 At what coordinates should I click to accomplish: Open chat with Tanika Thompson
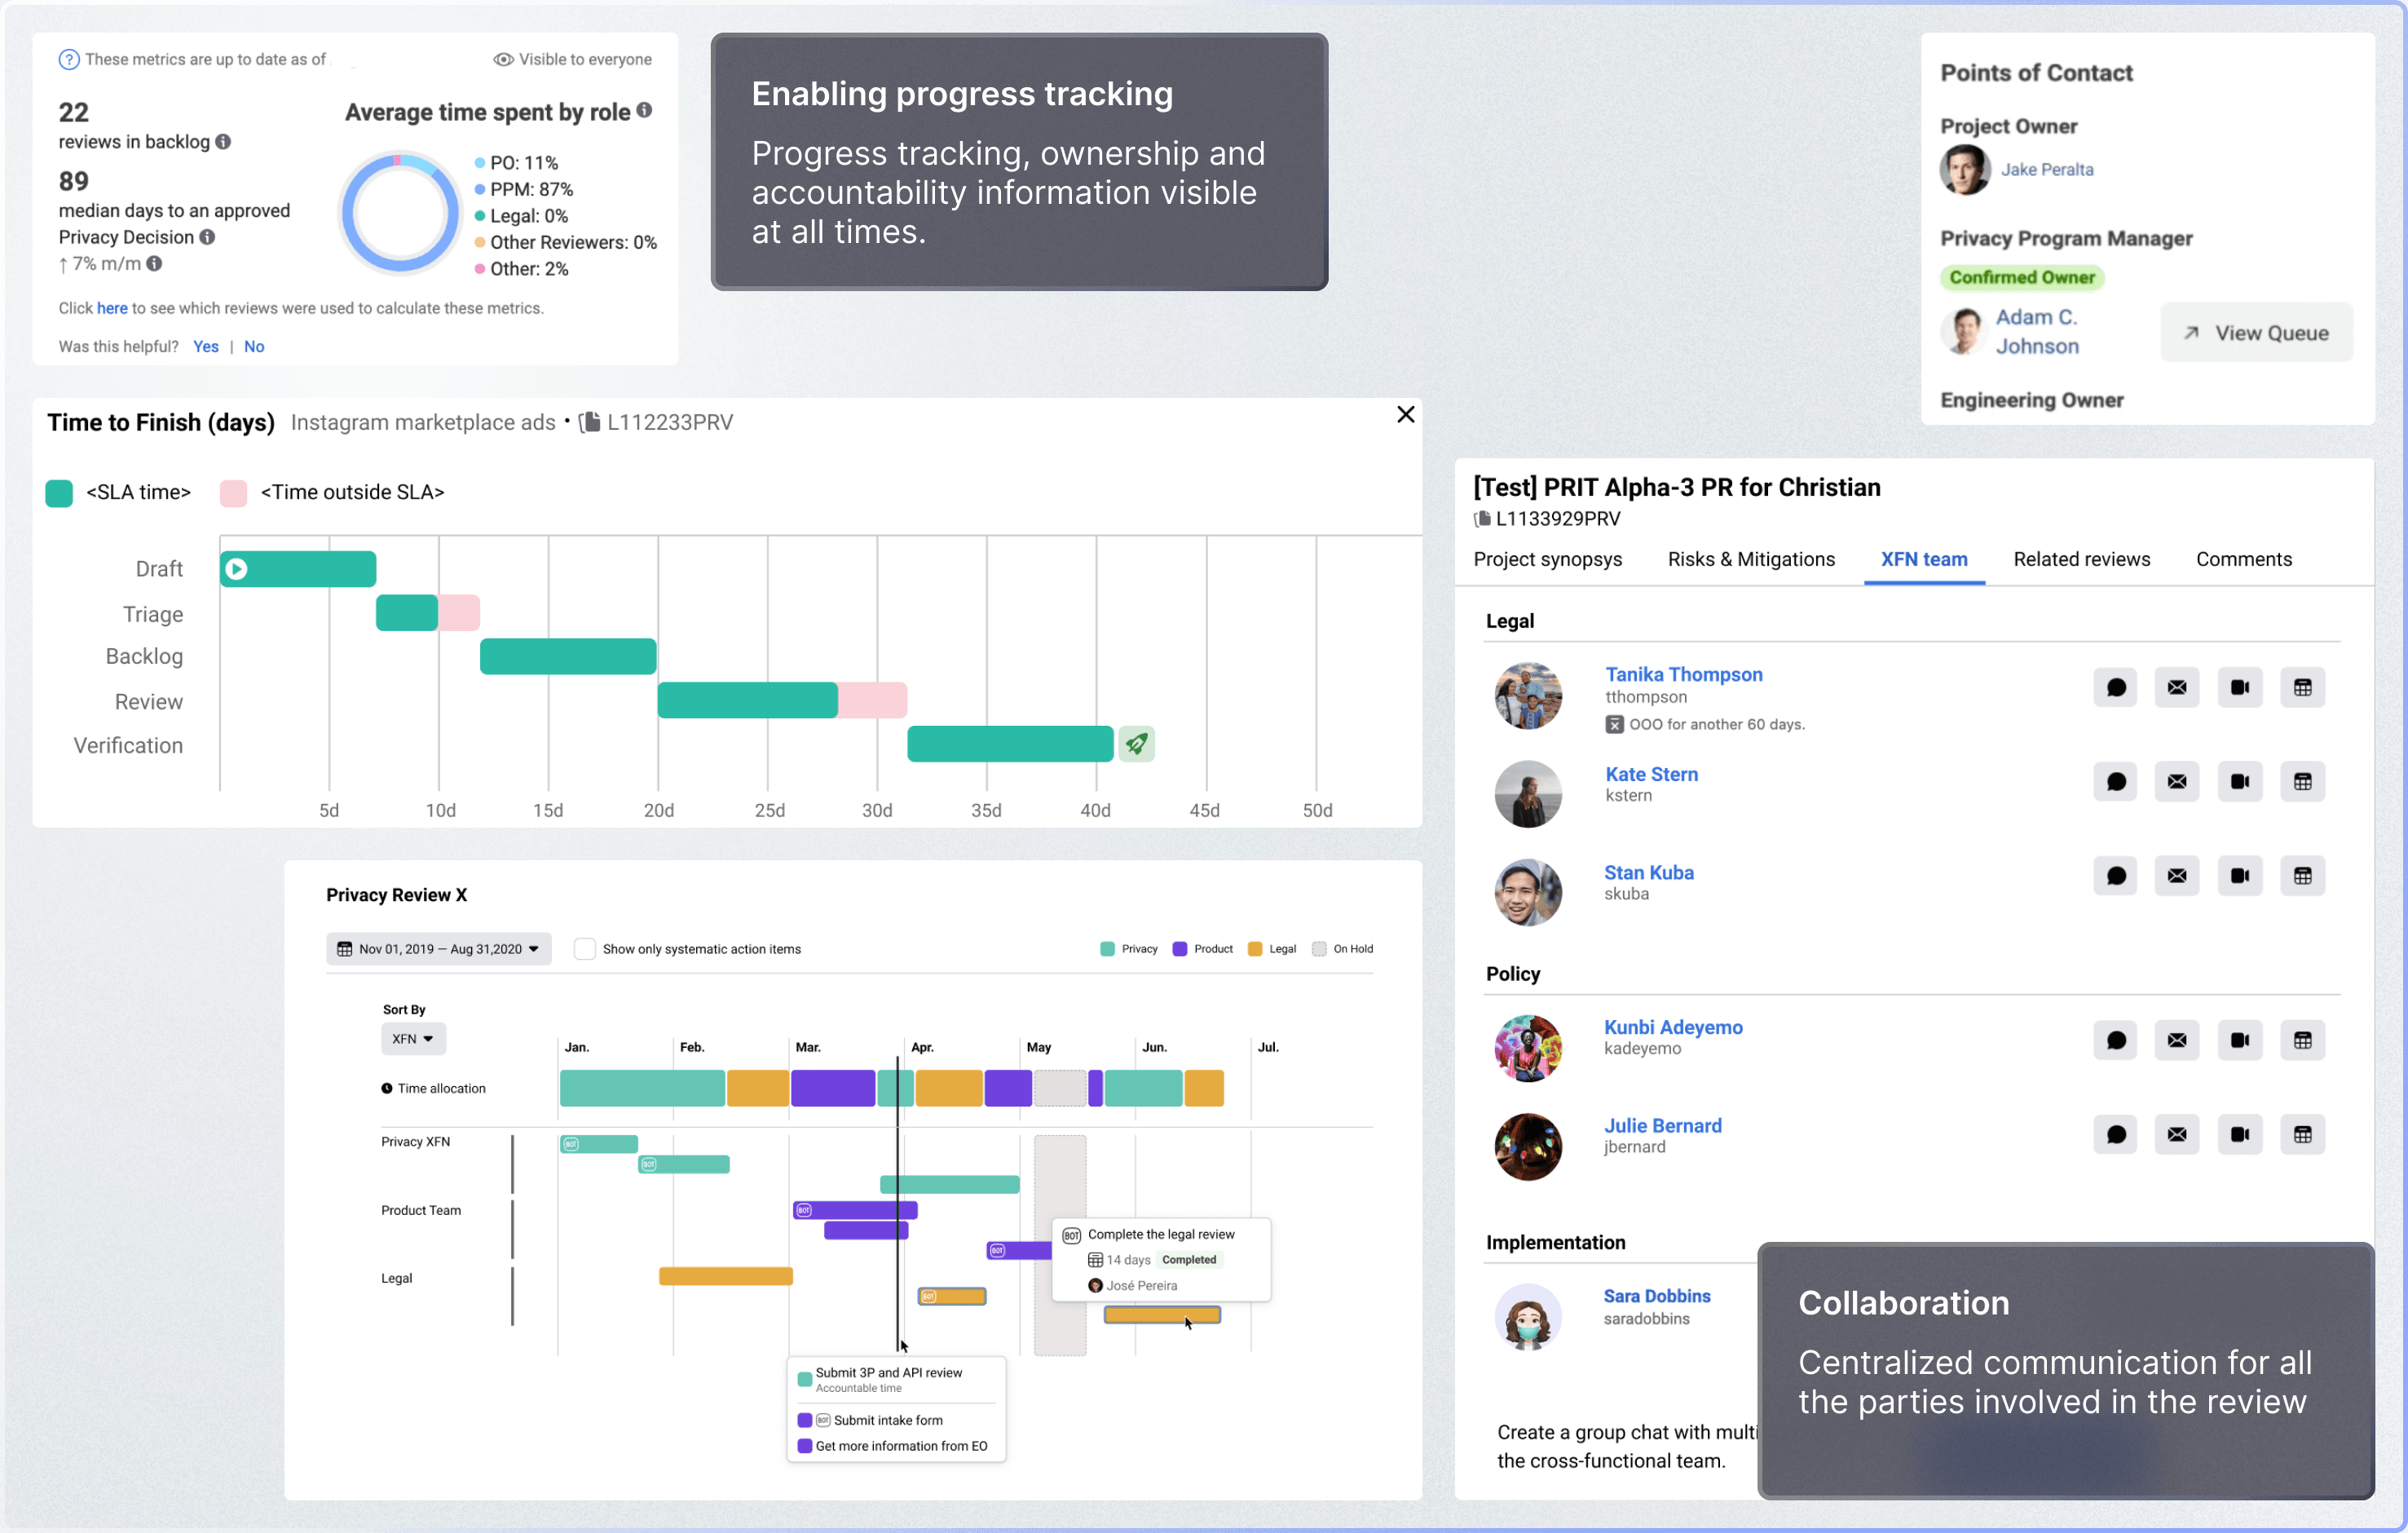pyautogui.click(x=2115, y=688)
